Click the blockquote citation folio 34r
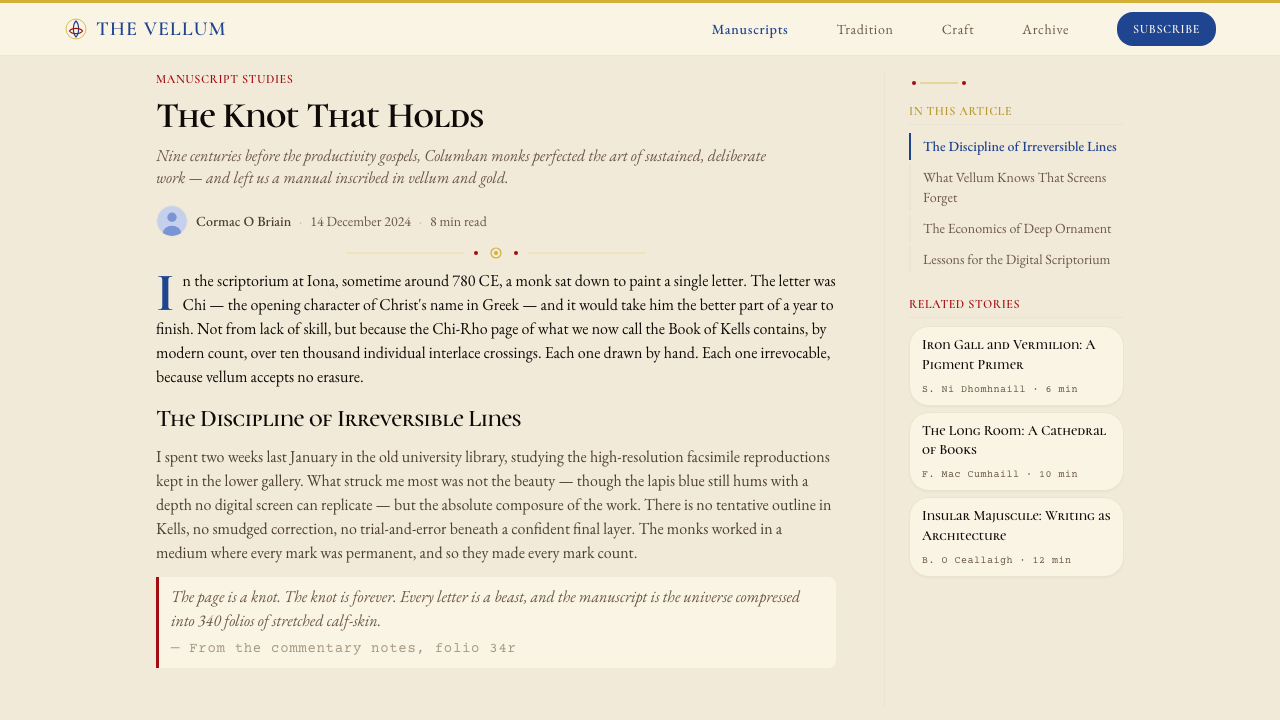 (343, 648)
